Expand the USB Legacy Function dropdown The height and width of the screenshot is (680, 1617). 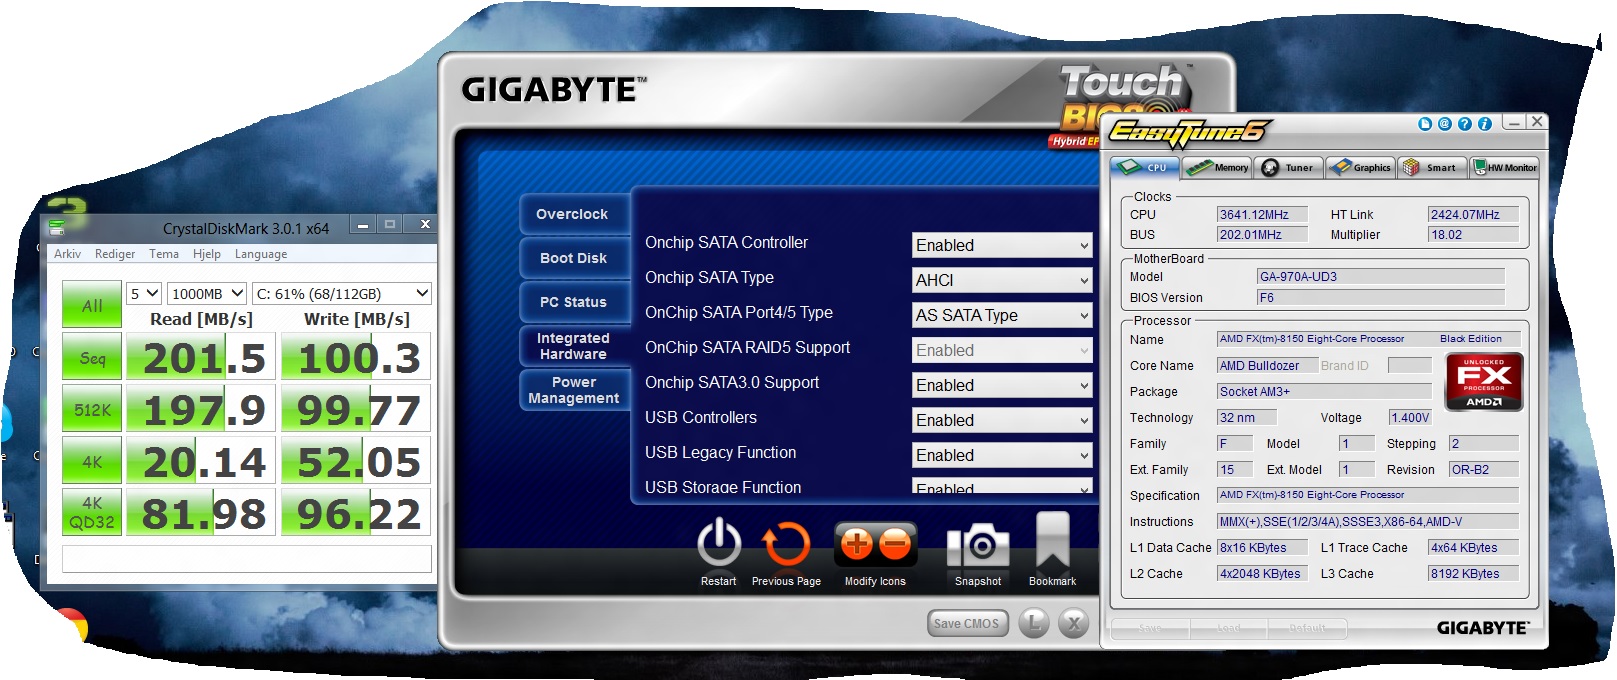1002,455
